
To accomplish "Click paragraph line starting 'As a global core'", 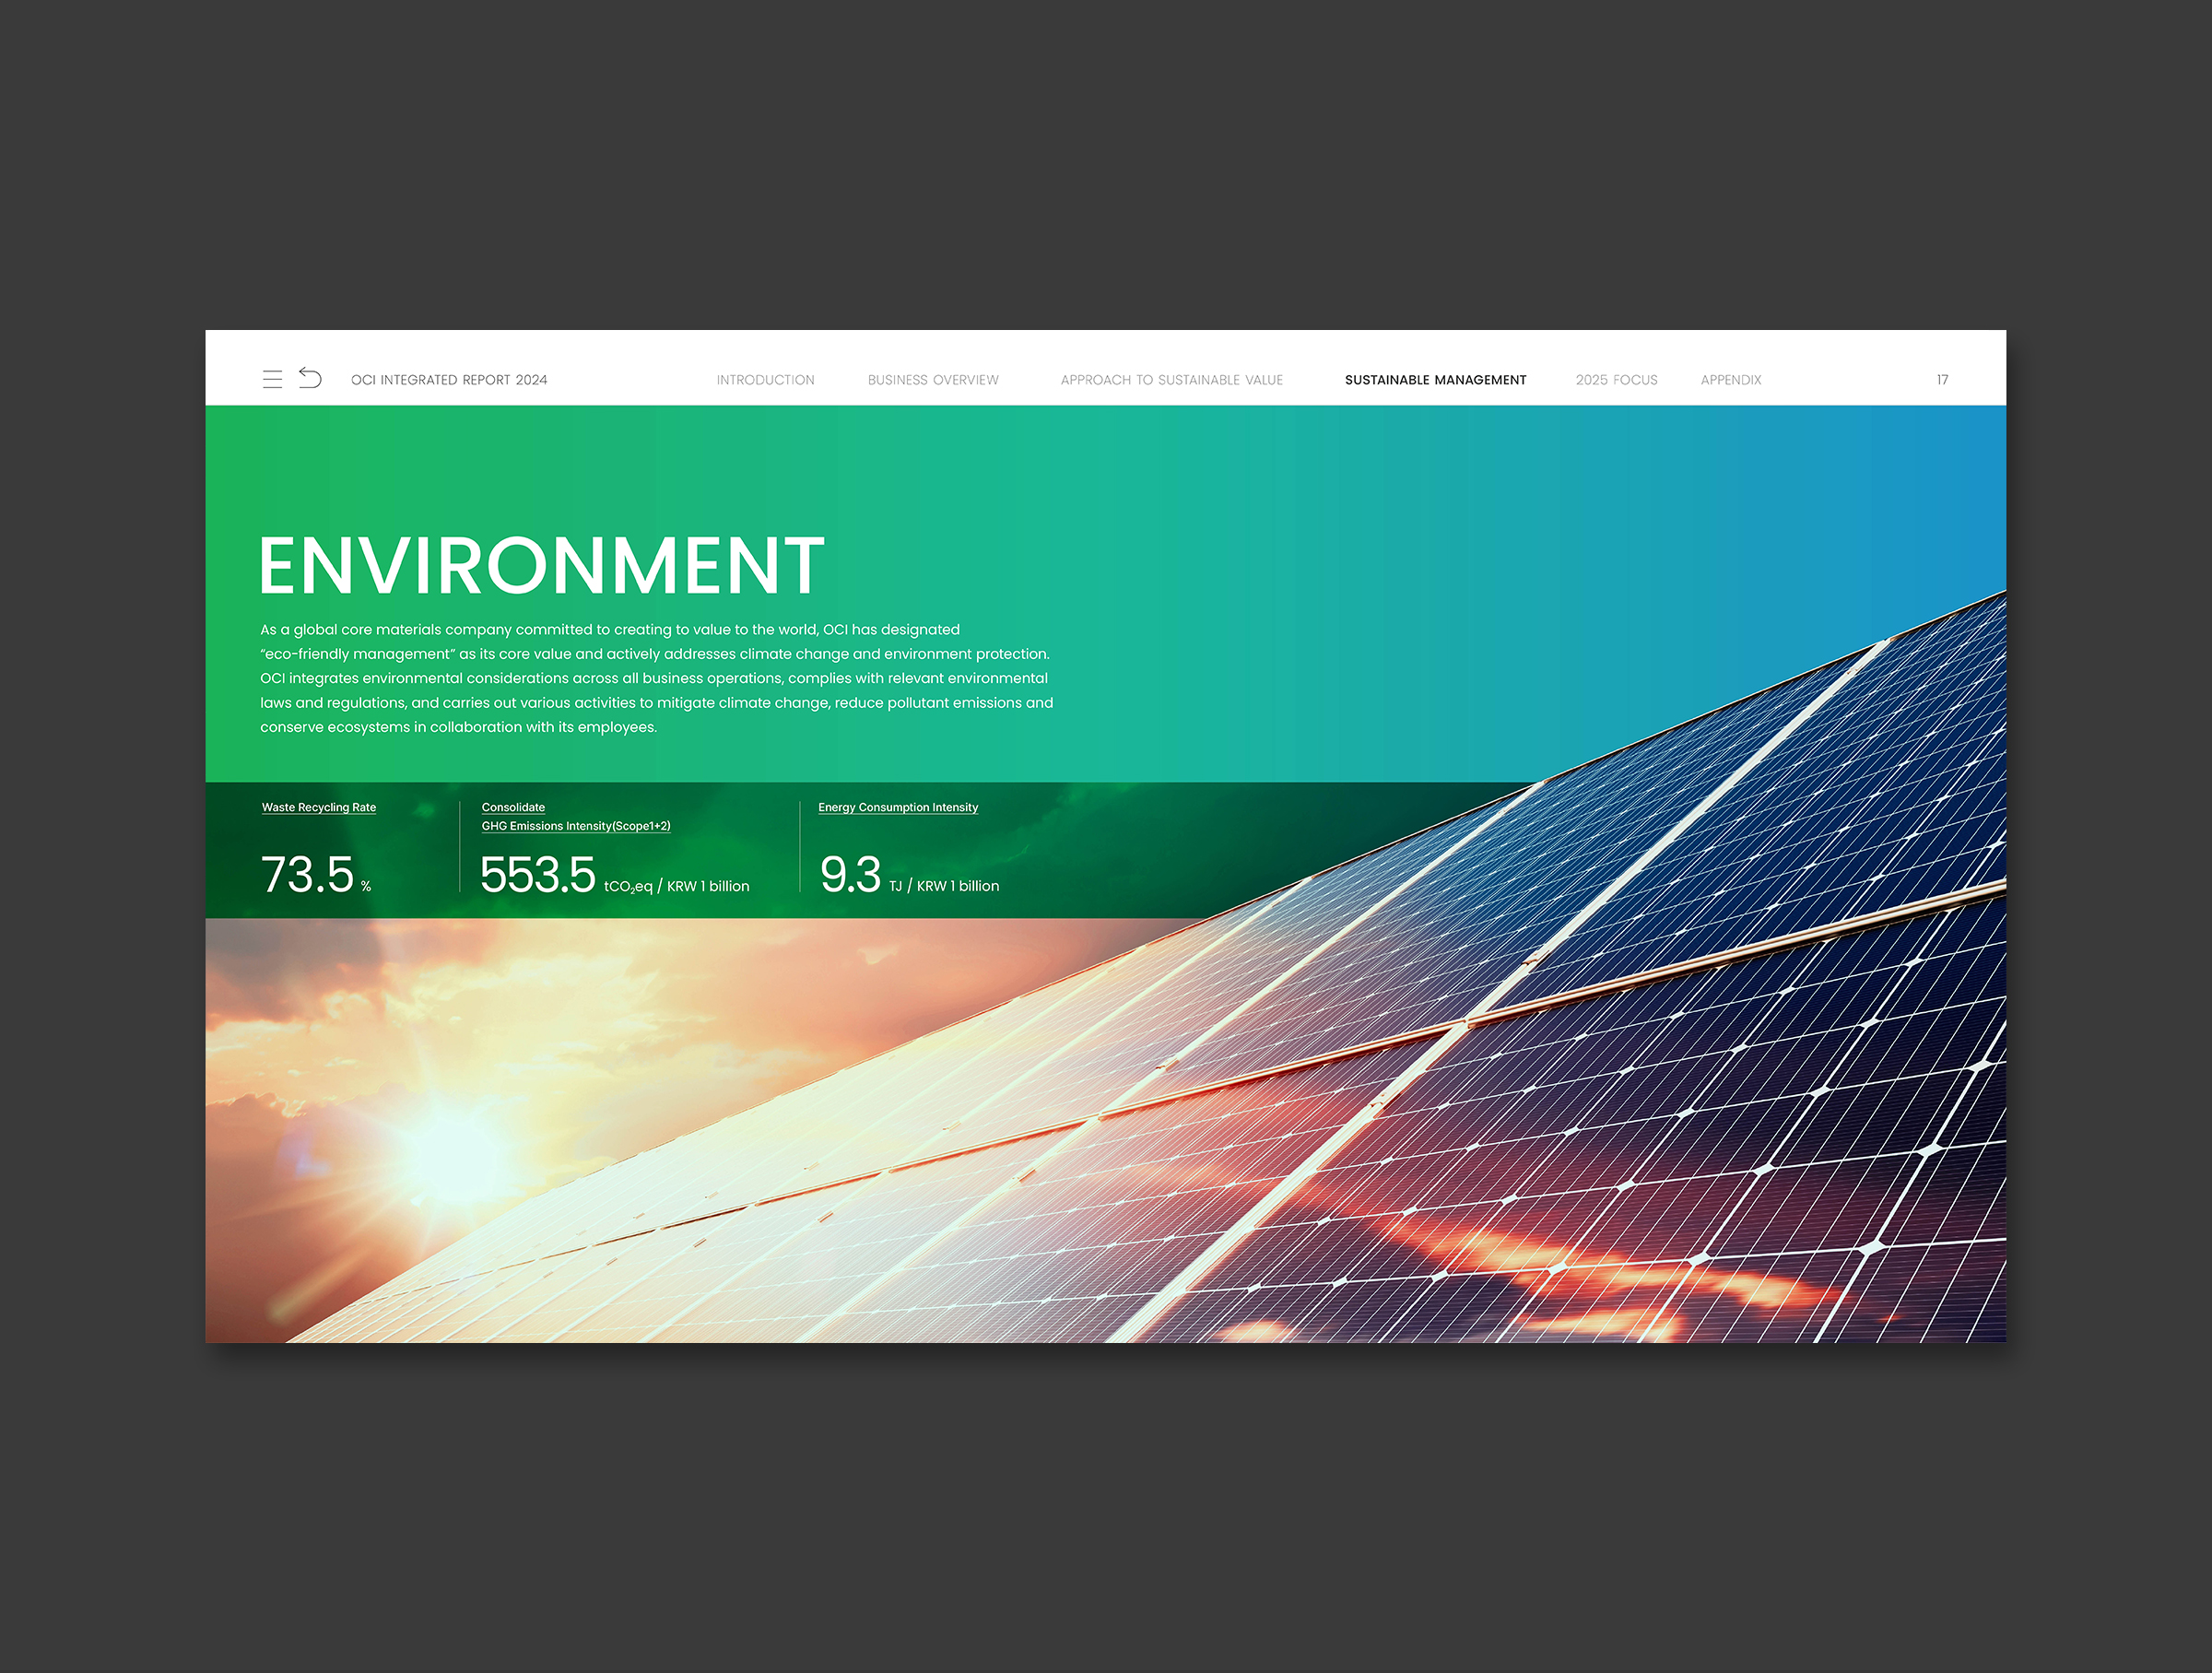I will [610, 629].
